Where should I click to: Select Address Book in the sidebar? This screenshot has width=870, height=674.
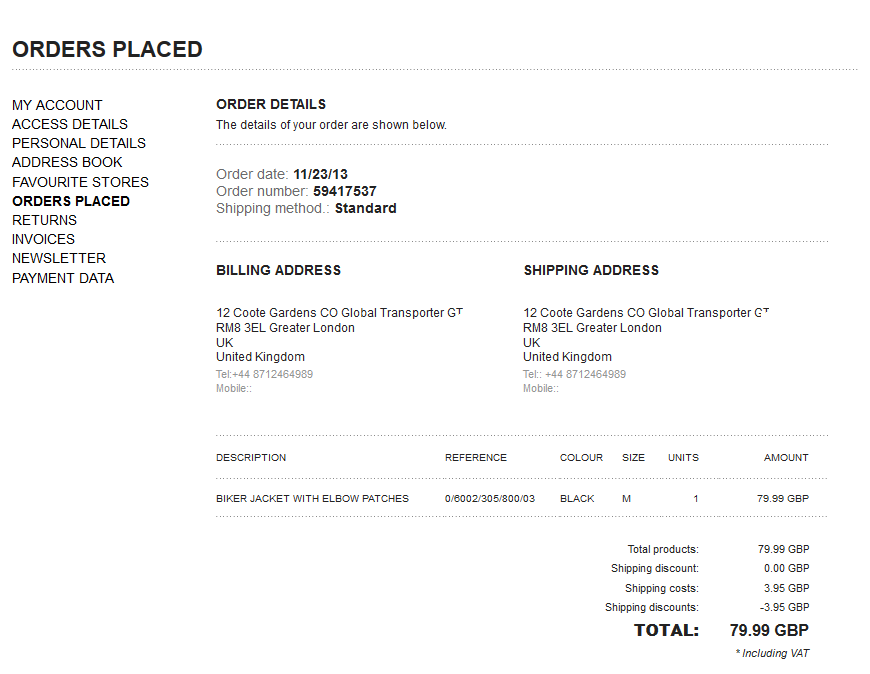coord(67,162)
